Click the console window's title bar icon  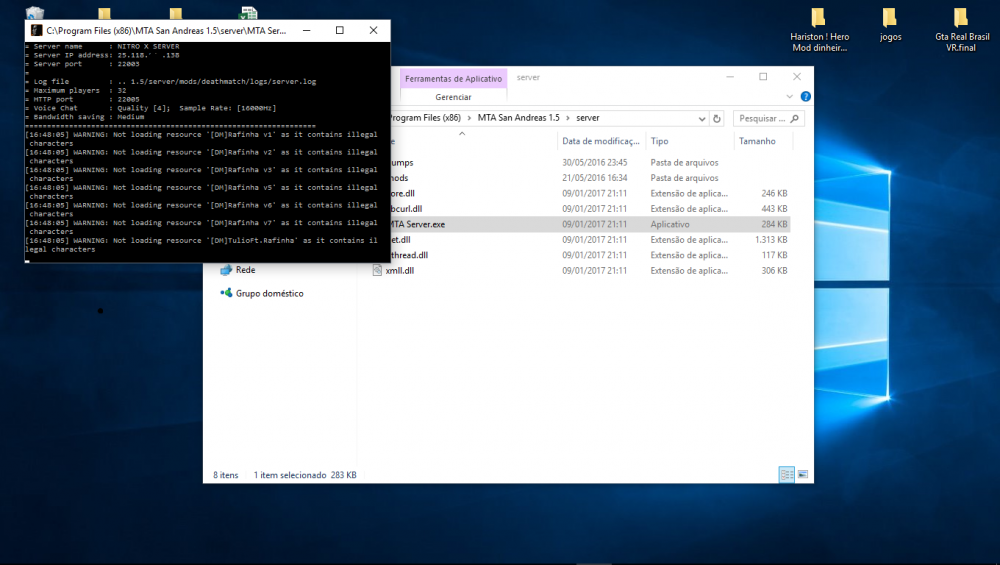[x=36, y=31]
